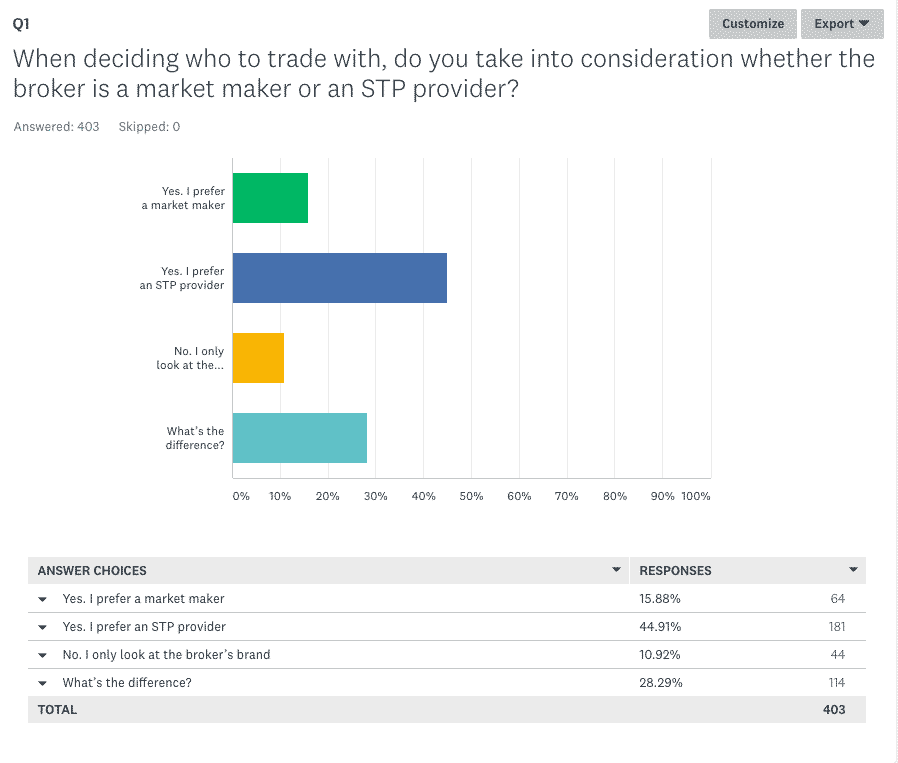Open the Export dropdown menu
Screen dimensions: 898x763
(842, 24)
